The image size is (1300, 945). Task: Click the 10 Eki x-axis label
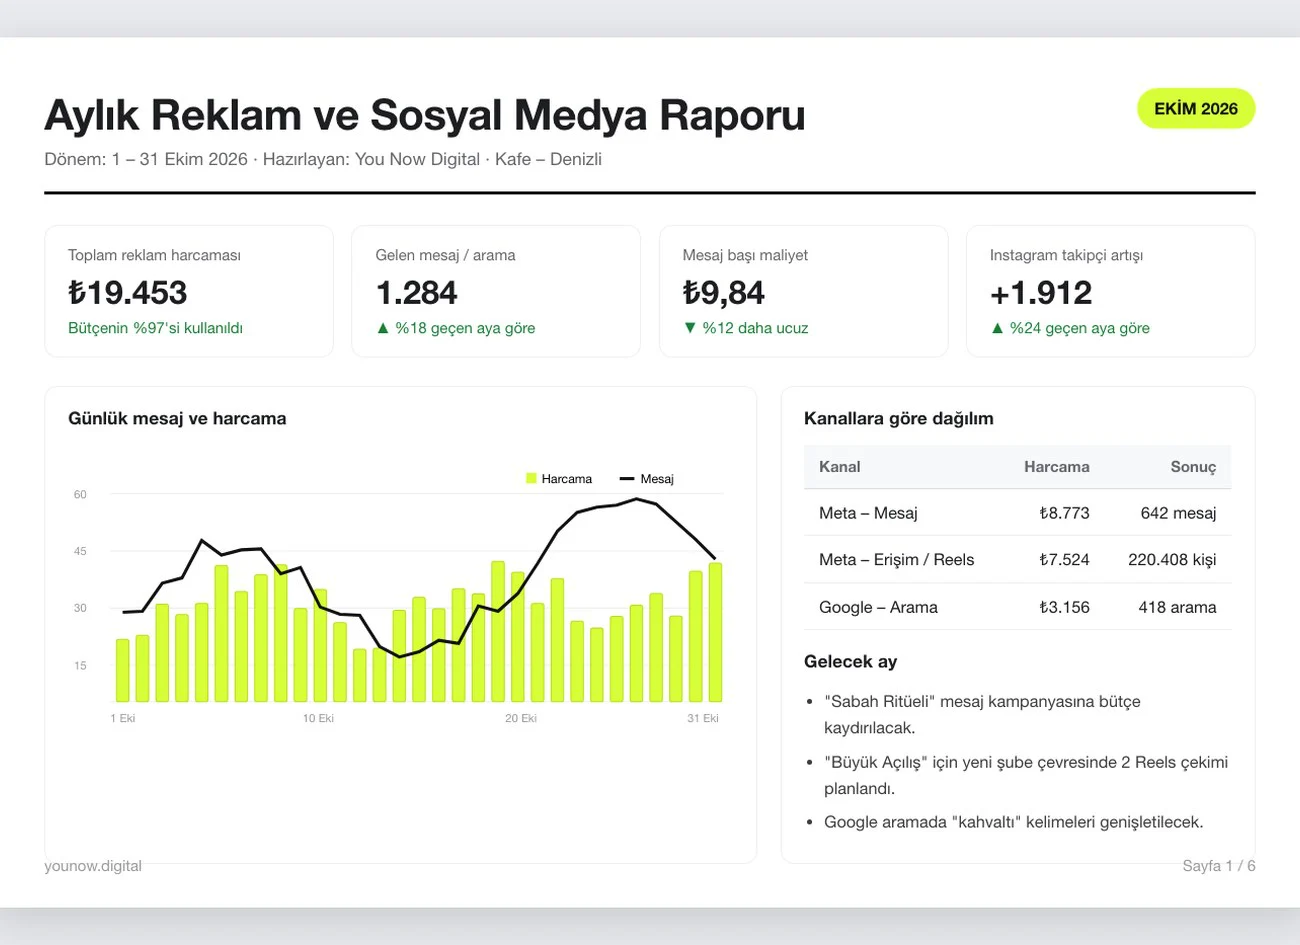pos(318,718)
